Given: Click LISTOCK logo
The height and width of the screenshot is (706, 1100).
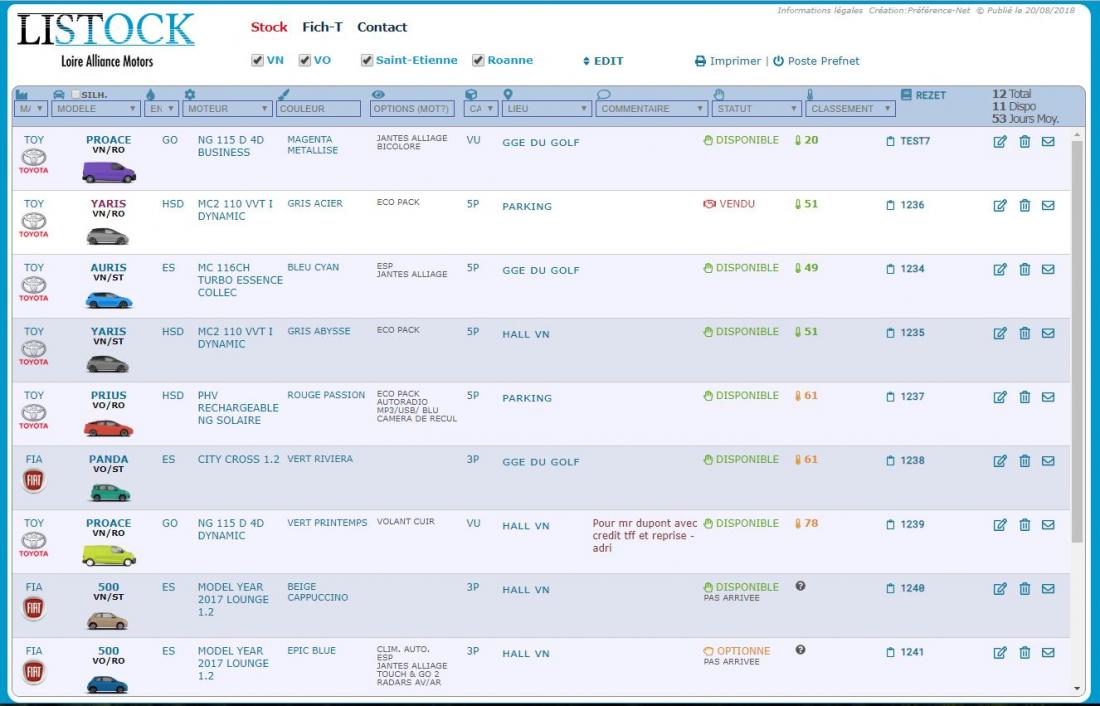Looking at the screenshot, I should click(x=106, y=30).
